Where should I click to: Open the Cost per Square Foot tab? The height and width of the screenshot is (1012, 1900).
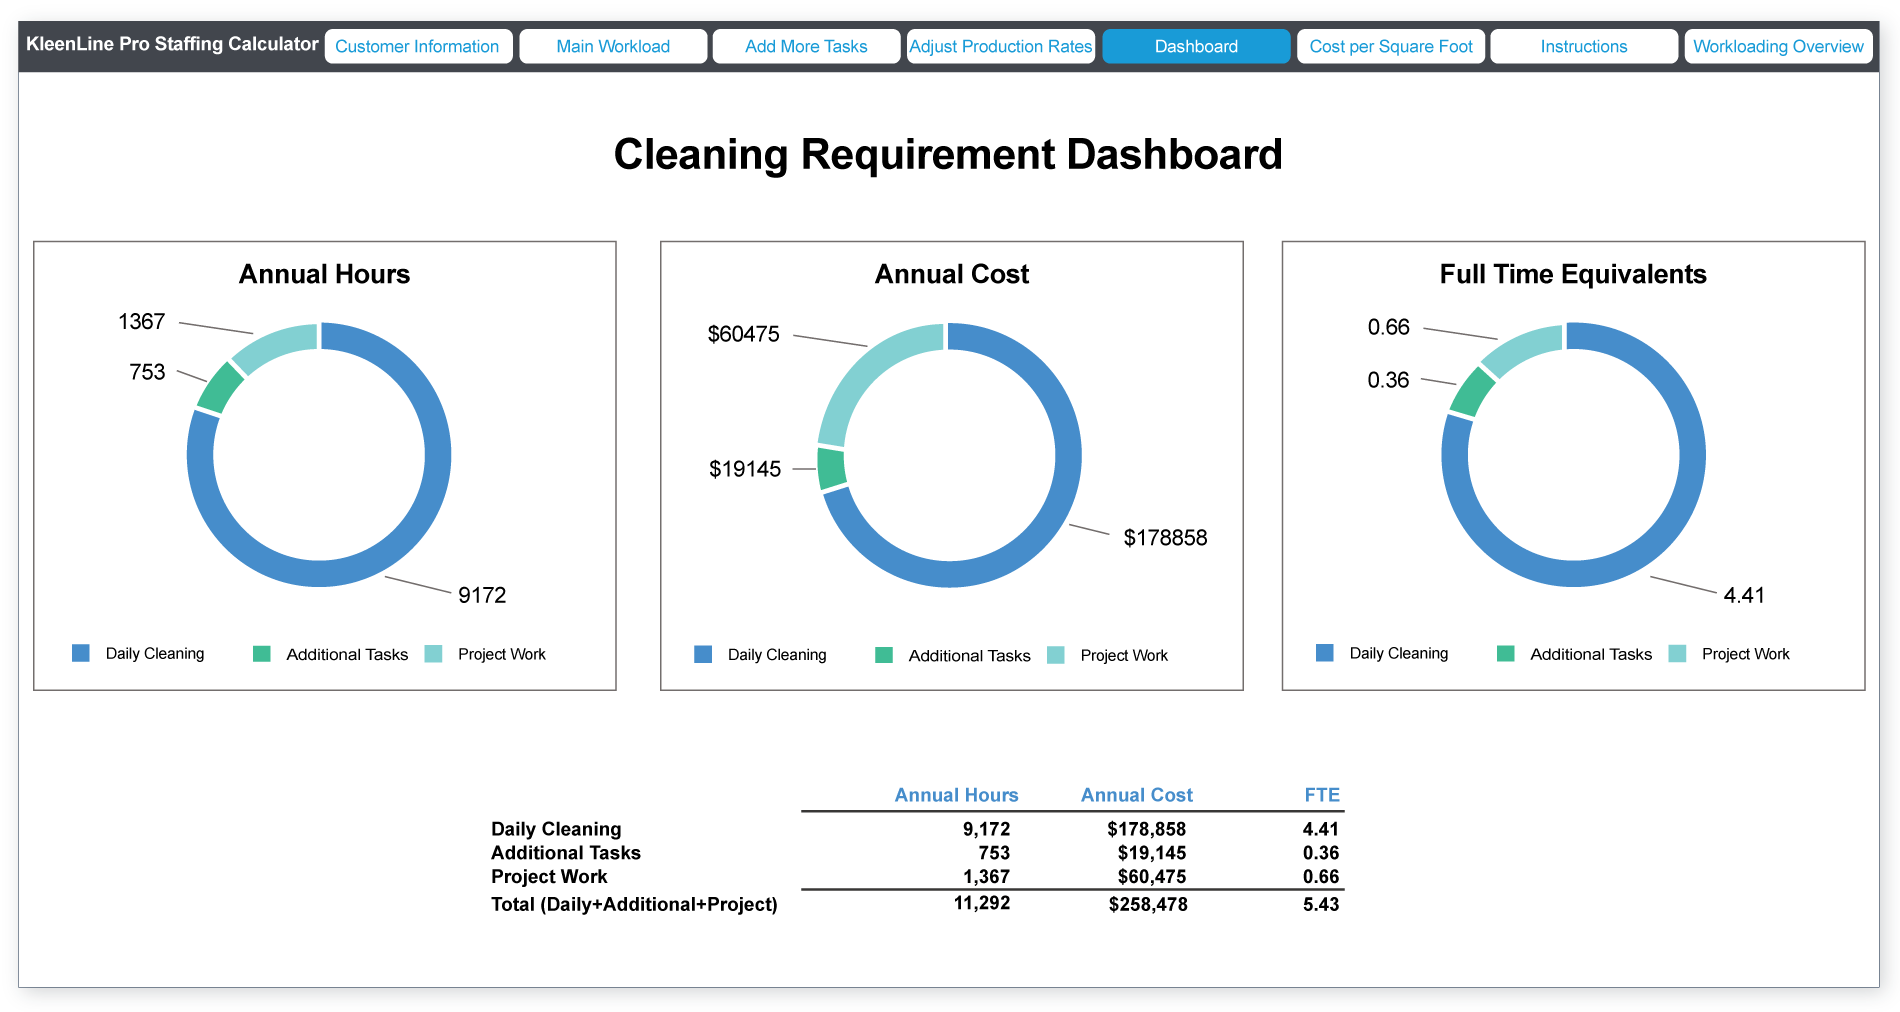pos(1390,46)
